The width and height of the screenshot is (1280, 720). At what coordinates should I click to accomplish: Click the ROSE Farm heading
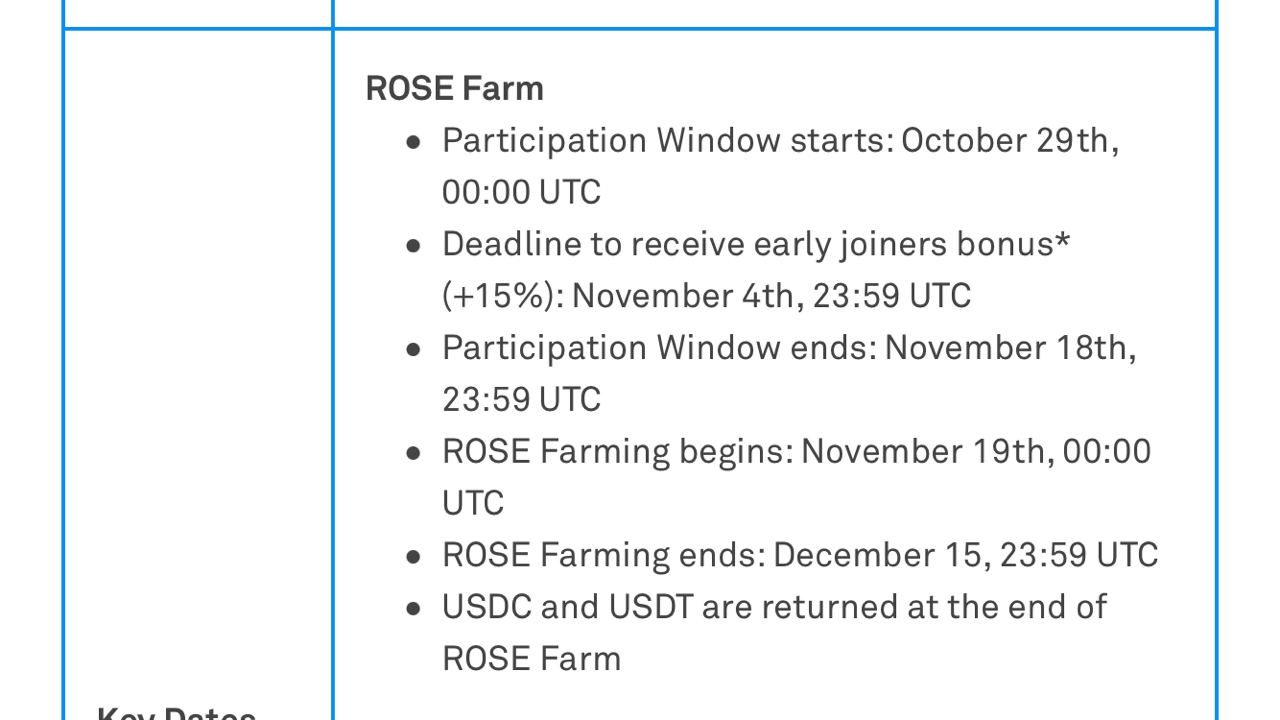tap(454, 88)
